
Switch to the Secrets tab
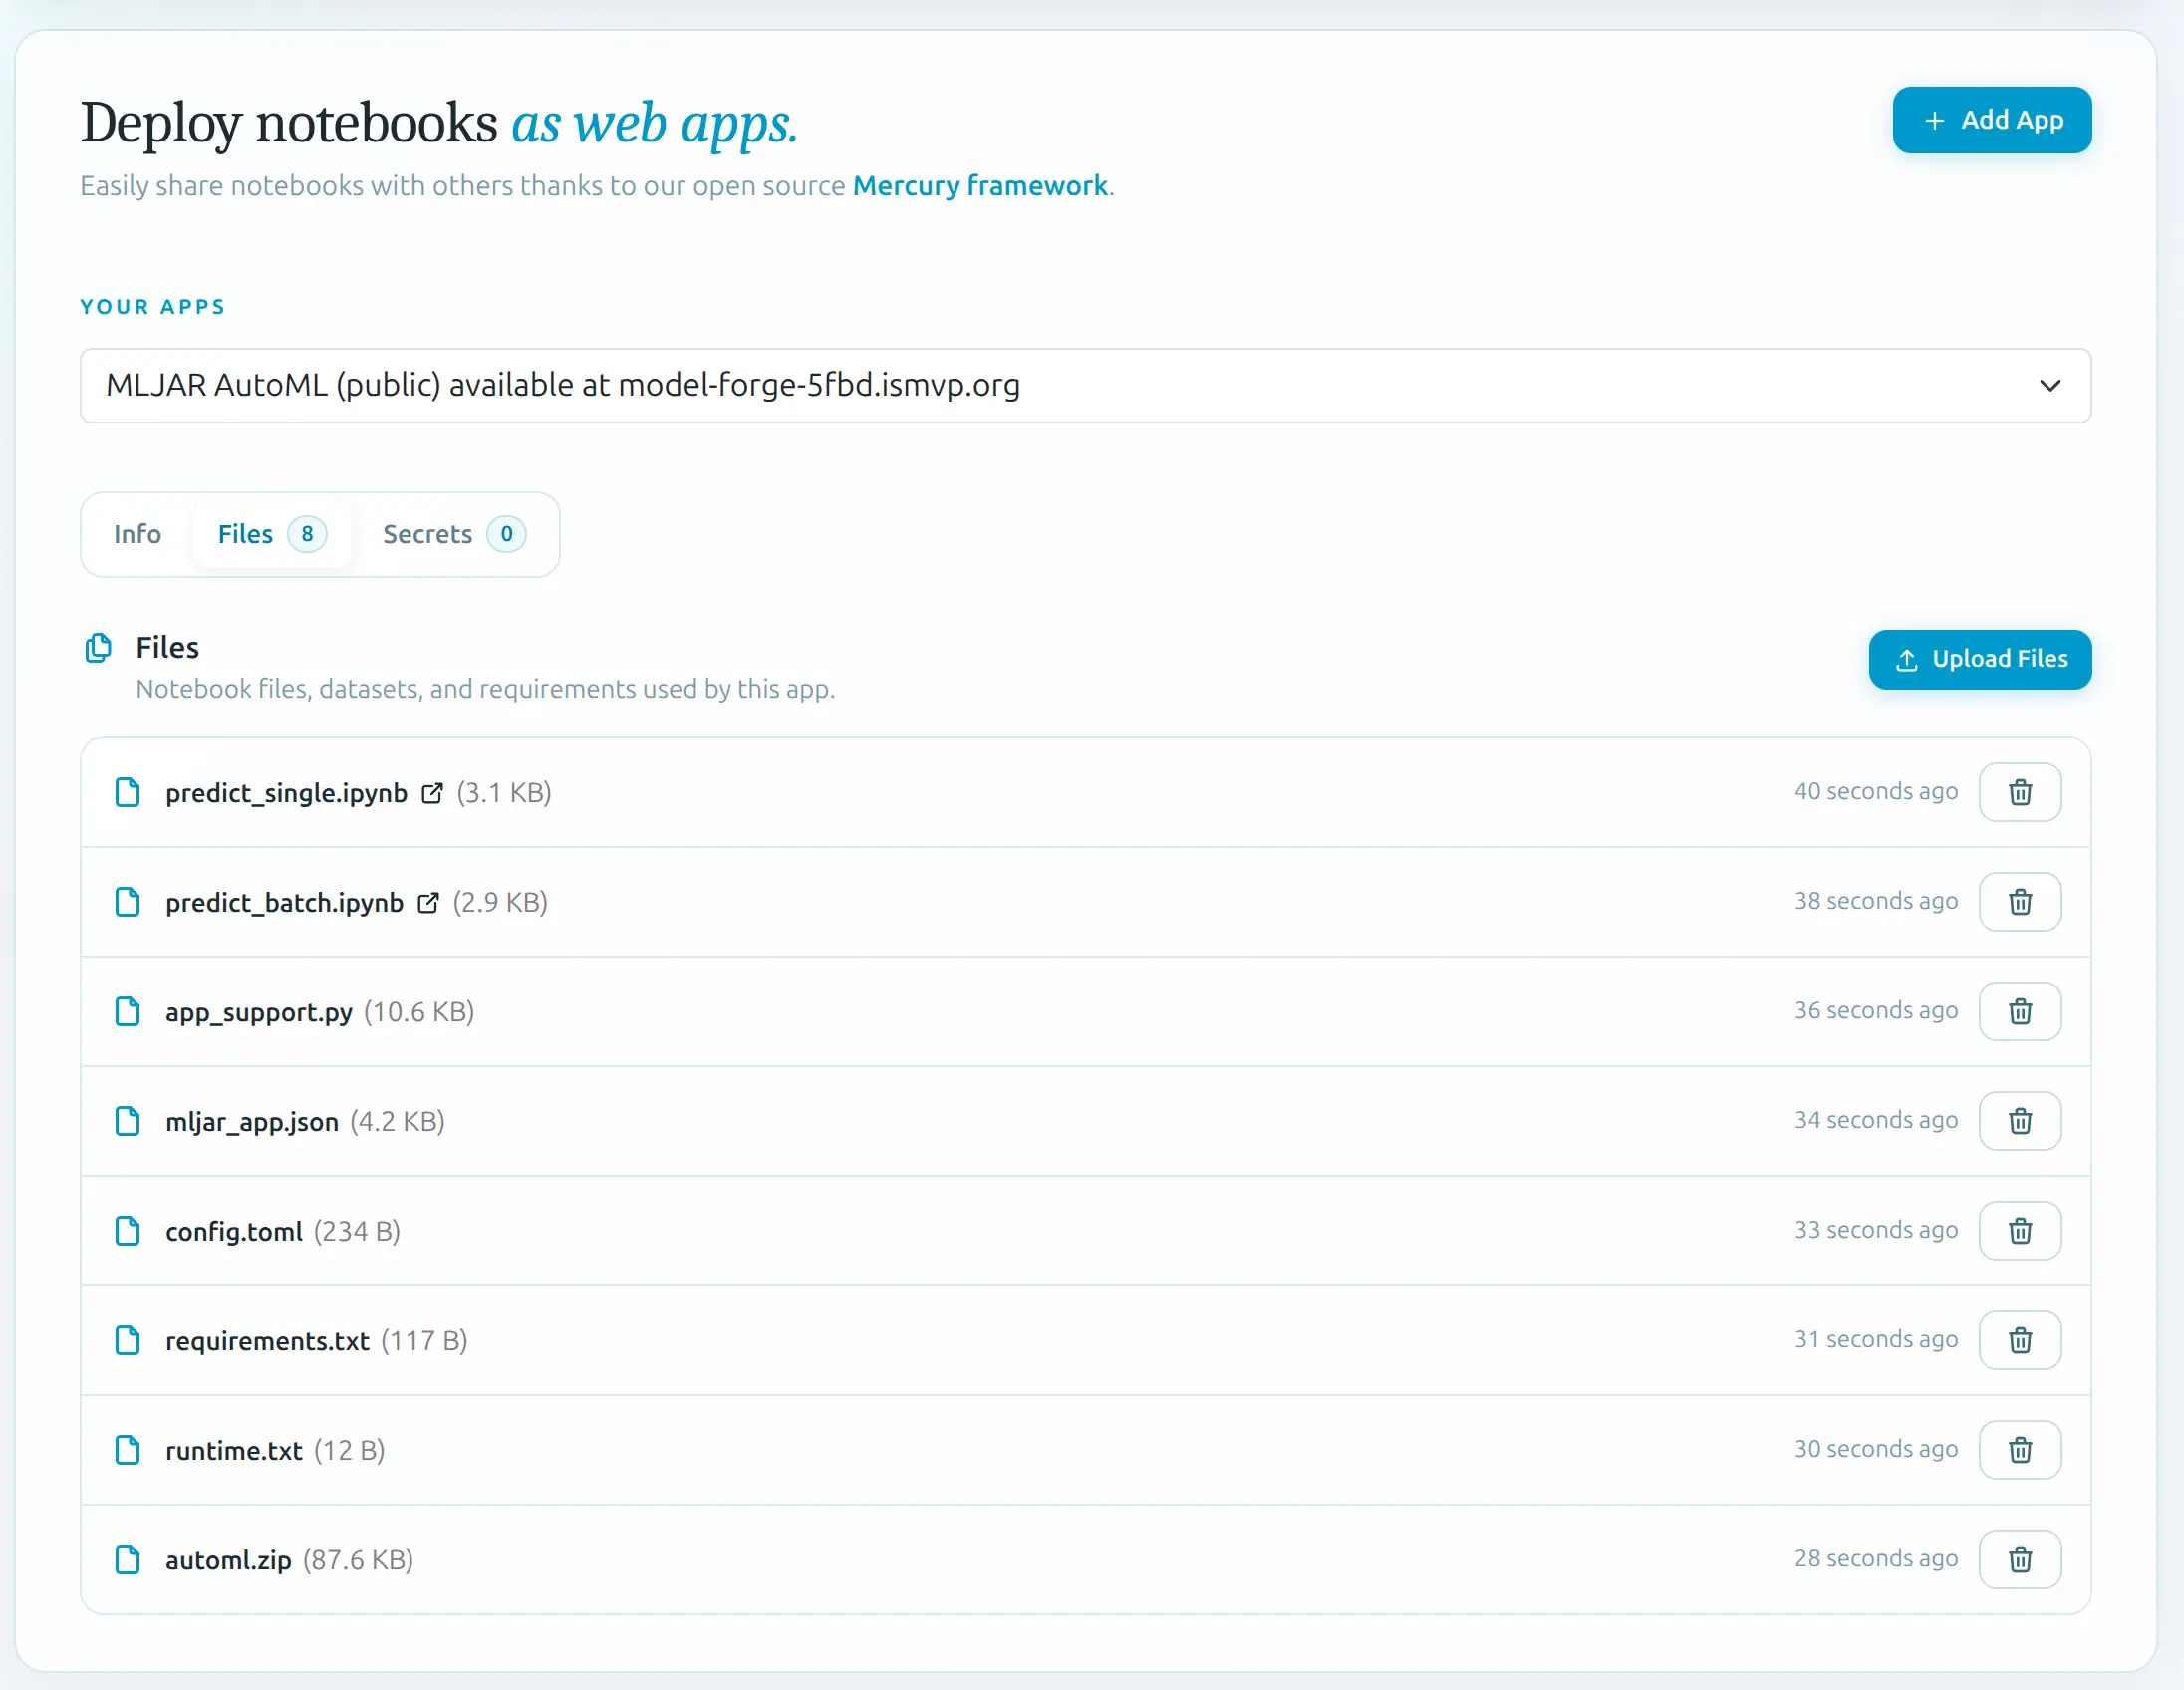453,534
